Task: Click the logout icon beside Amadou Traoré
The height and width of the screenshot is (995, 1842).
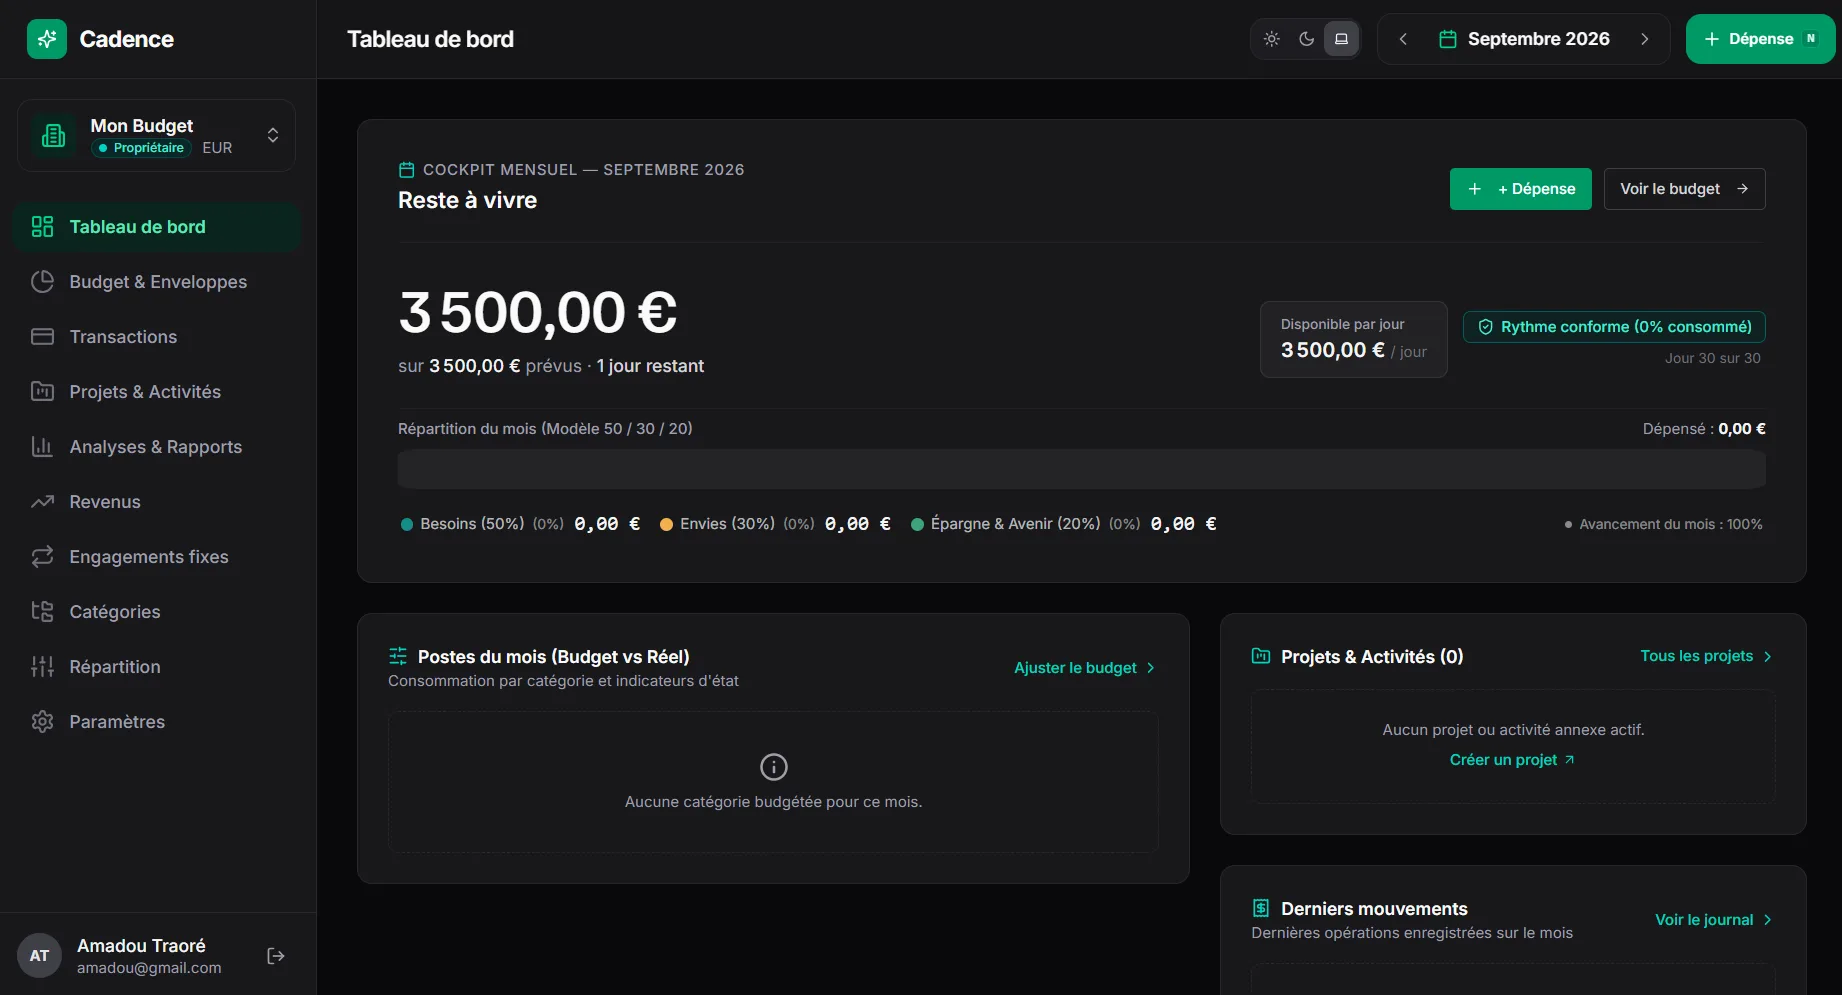Action: 276,956
